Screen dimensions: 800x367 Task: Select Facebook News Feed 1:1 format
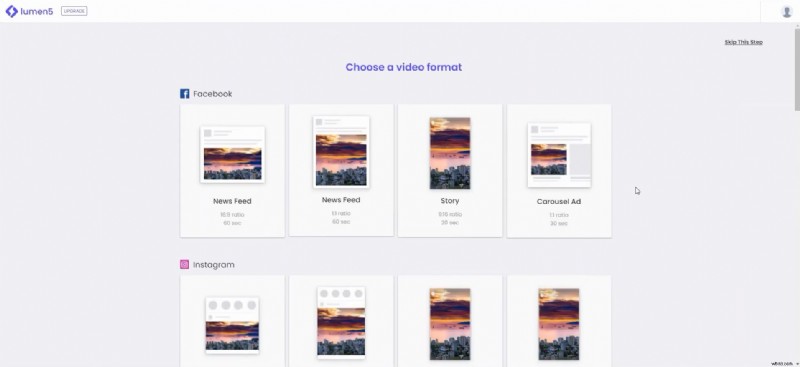(x=341, y=170)
